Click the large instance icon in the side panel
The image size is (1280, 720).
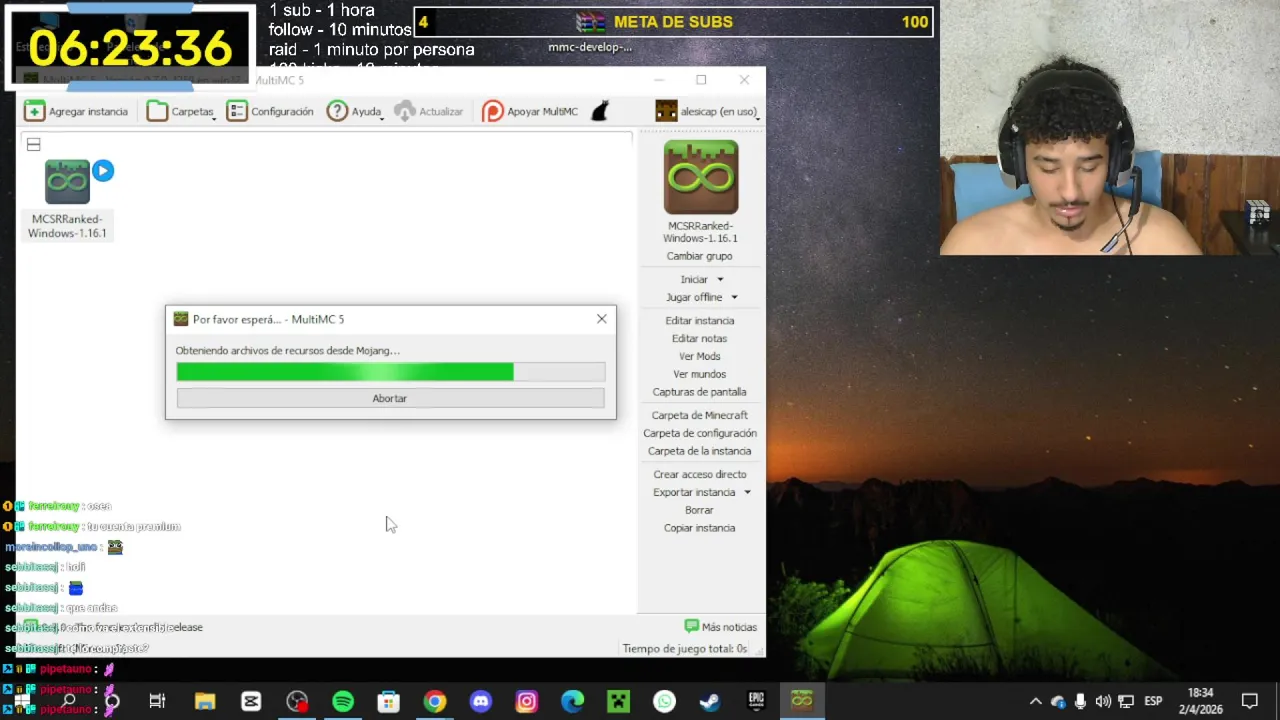[700, 177]
